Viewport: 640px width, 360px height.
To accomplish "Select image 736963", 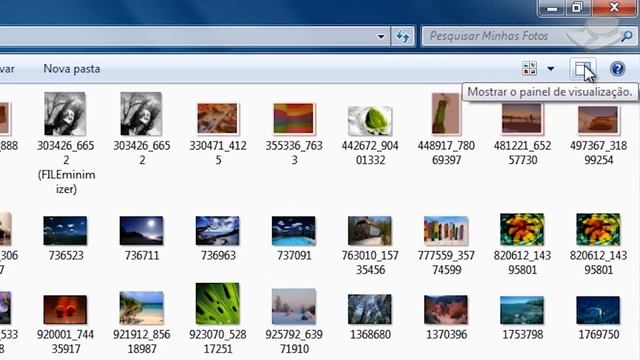I will [x=218, y=231].
